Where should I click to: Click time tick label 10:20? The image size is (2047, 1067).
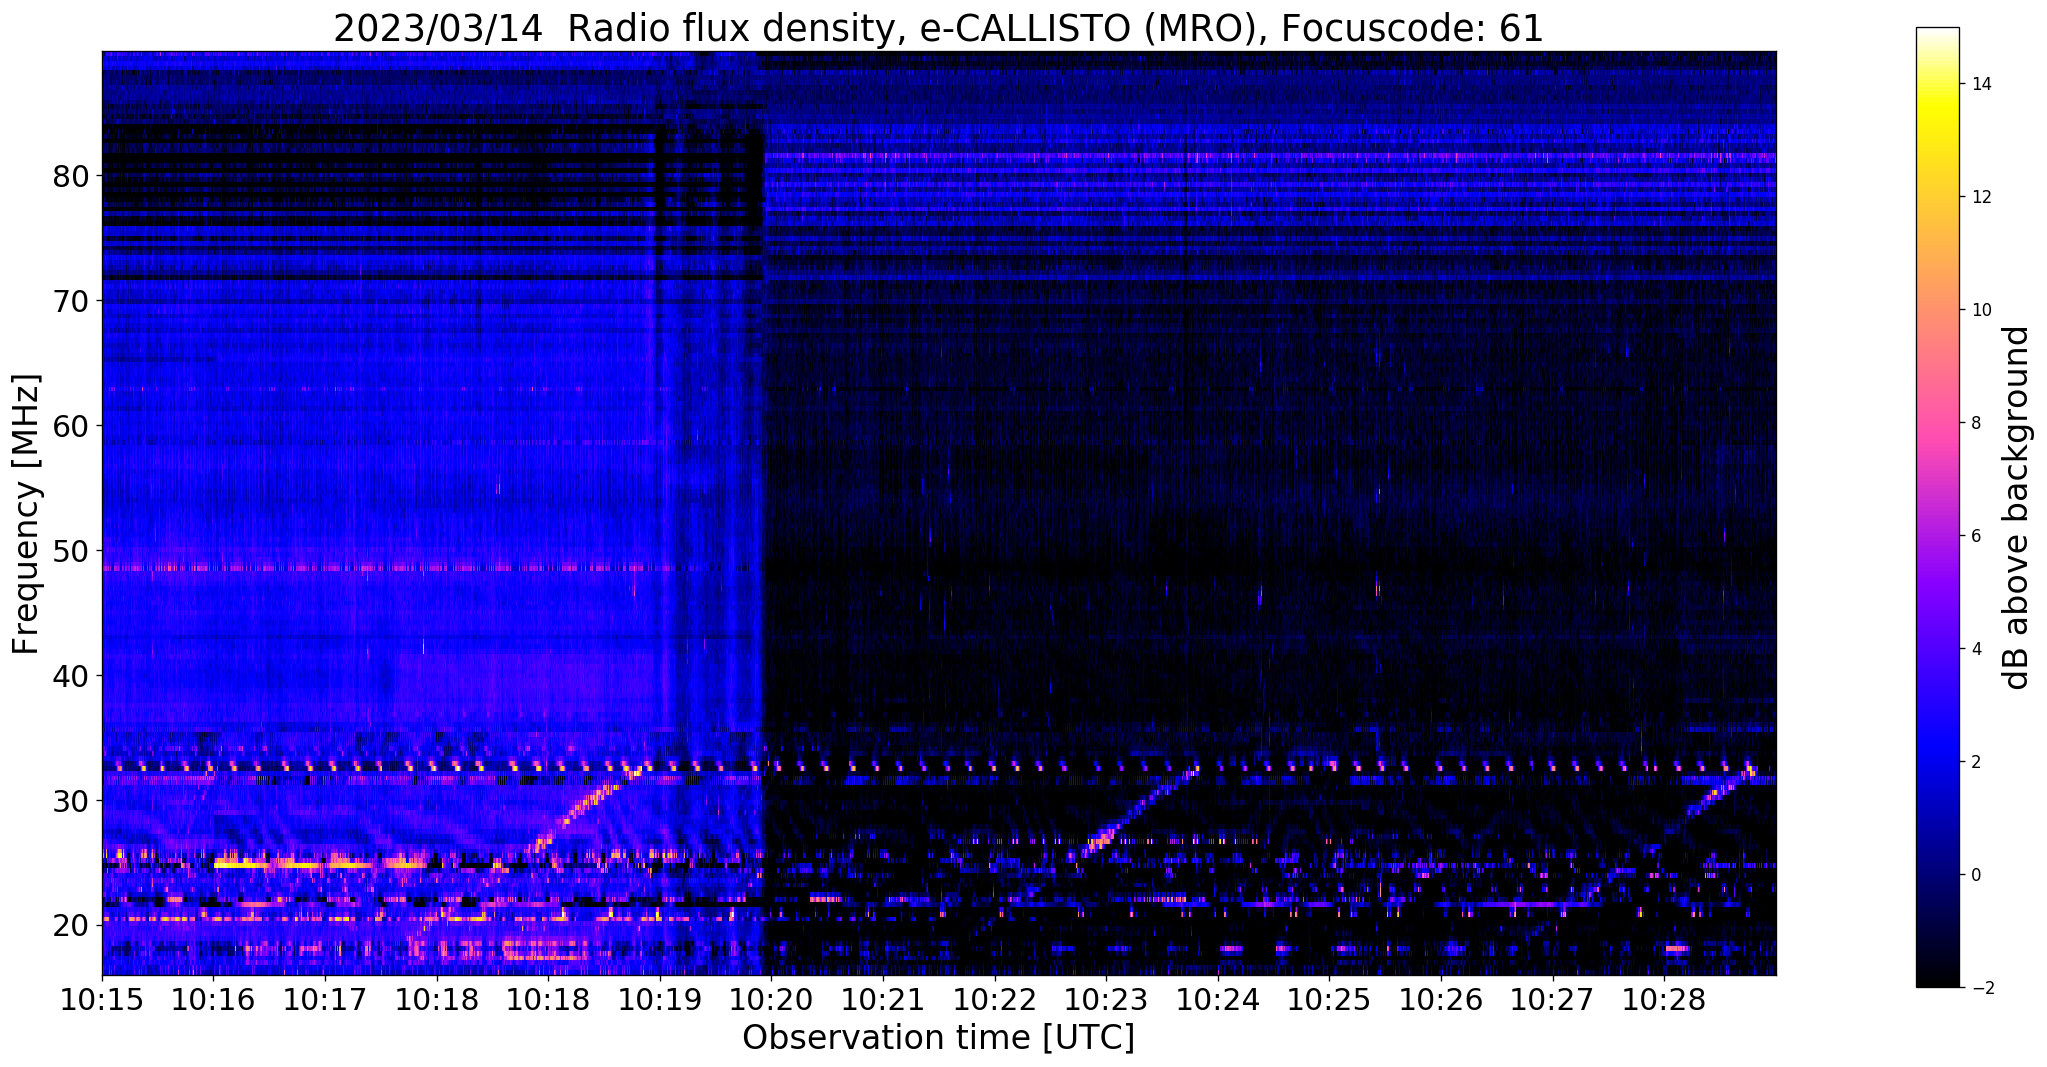(x=771, y=1000)
